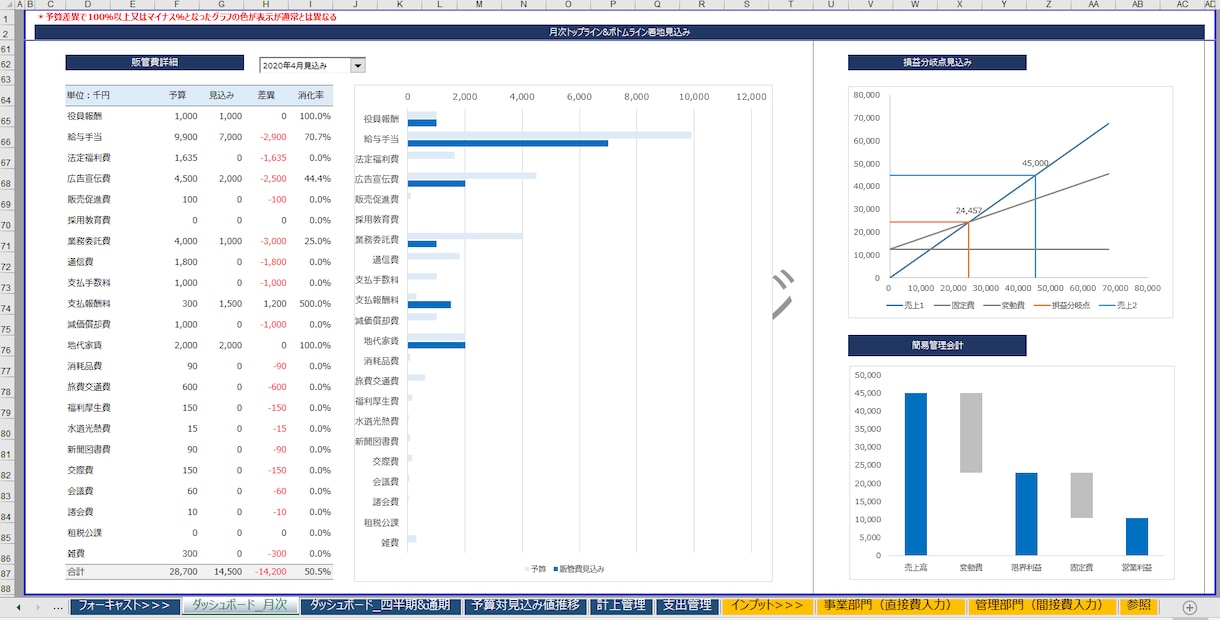
Task: Click the 販管費見込み legend entry
Action: (x=577, y=569)
